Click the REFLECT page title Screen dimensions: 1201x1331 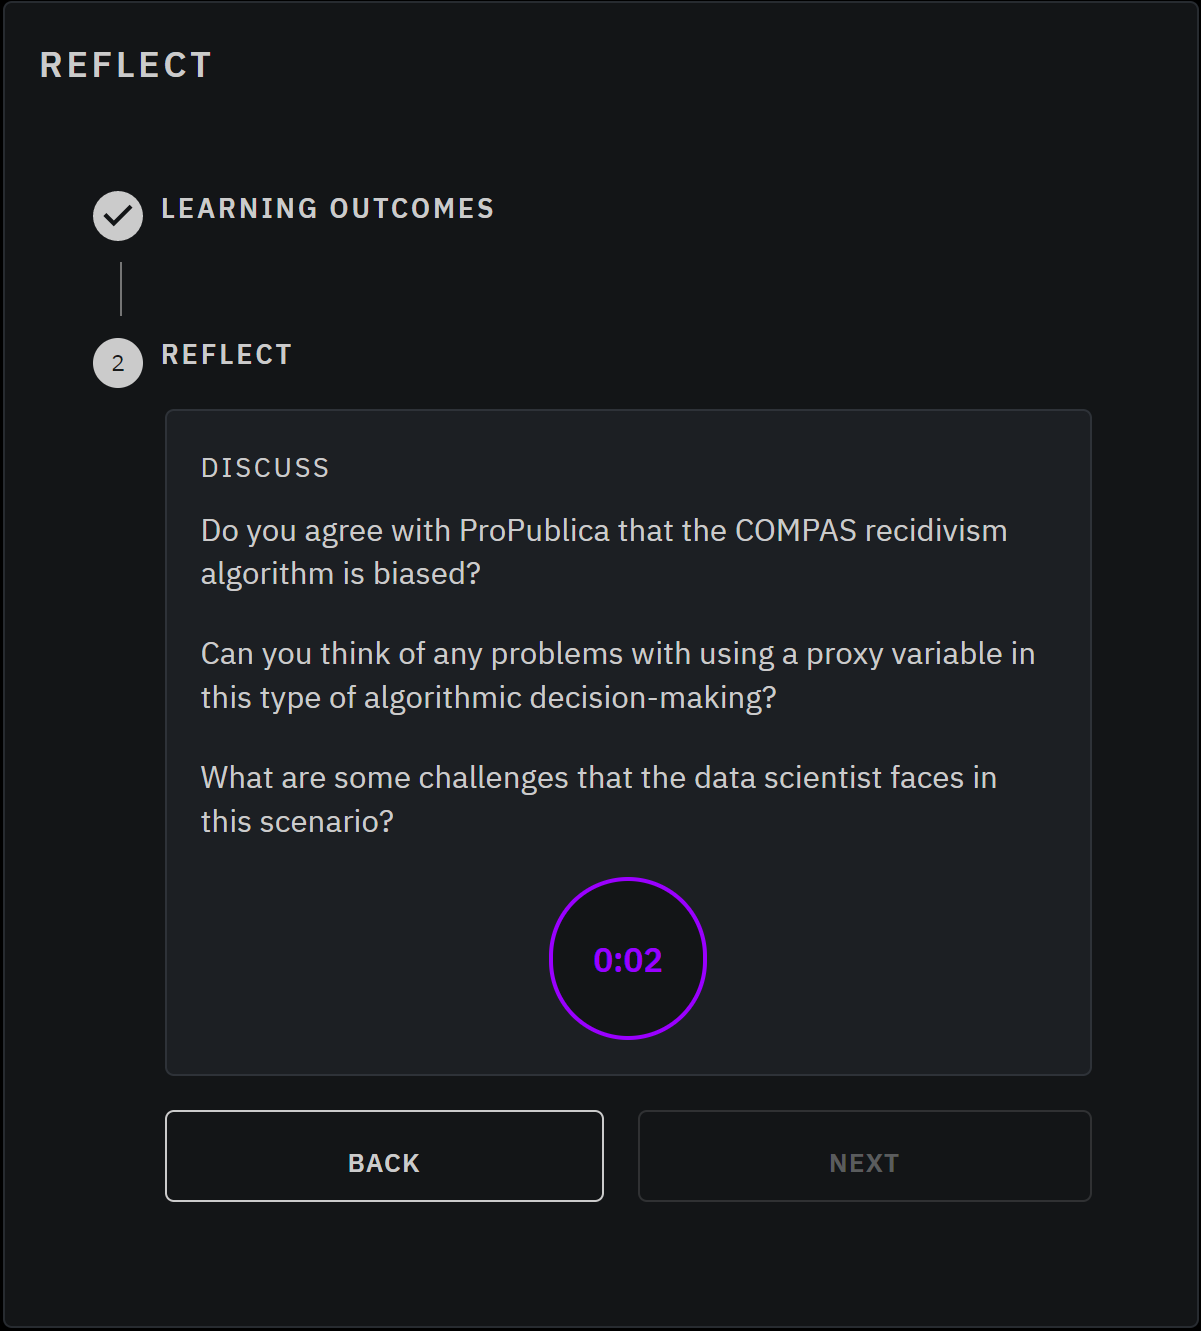pos(126,65)
